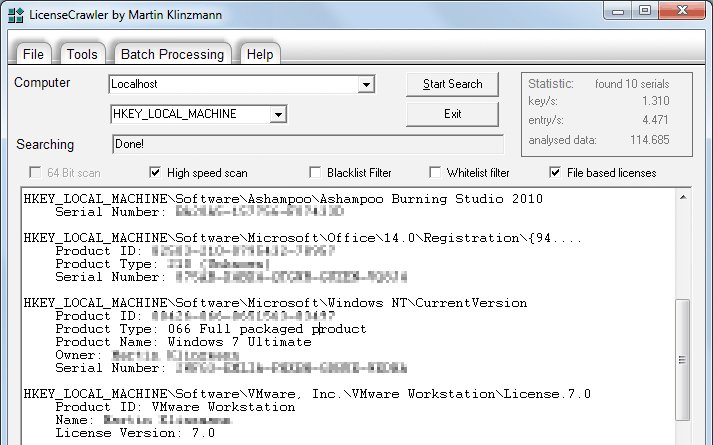Uncheck the High speed scan checkbox
This screenshot has height=445, width=713.
(x=155, y=172)
